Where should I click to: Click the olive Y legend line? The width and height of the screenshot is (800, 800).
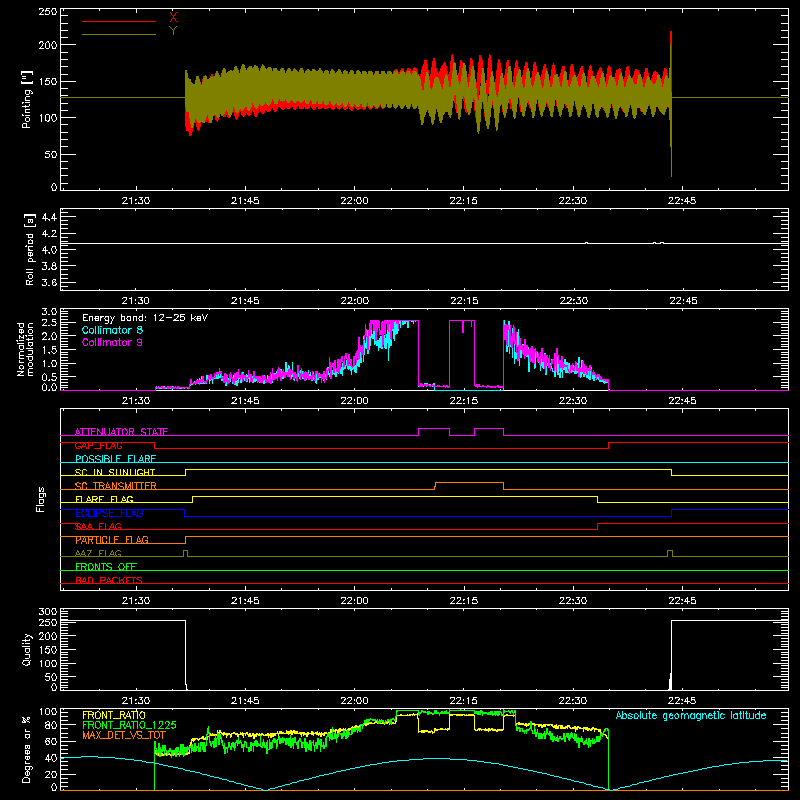[118, 34]
